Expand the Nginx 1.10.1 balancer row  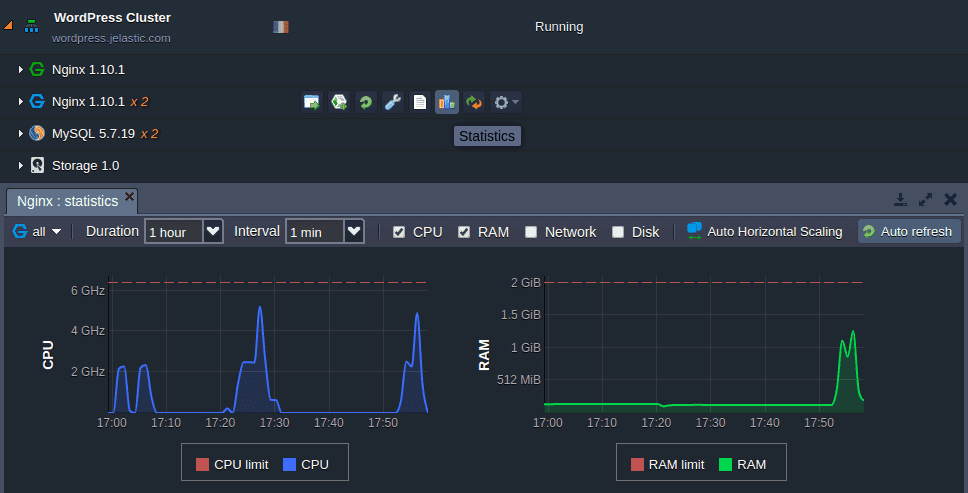pos(20,70)
